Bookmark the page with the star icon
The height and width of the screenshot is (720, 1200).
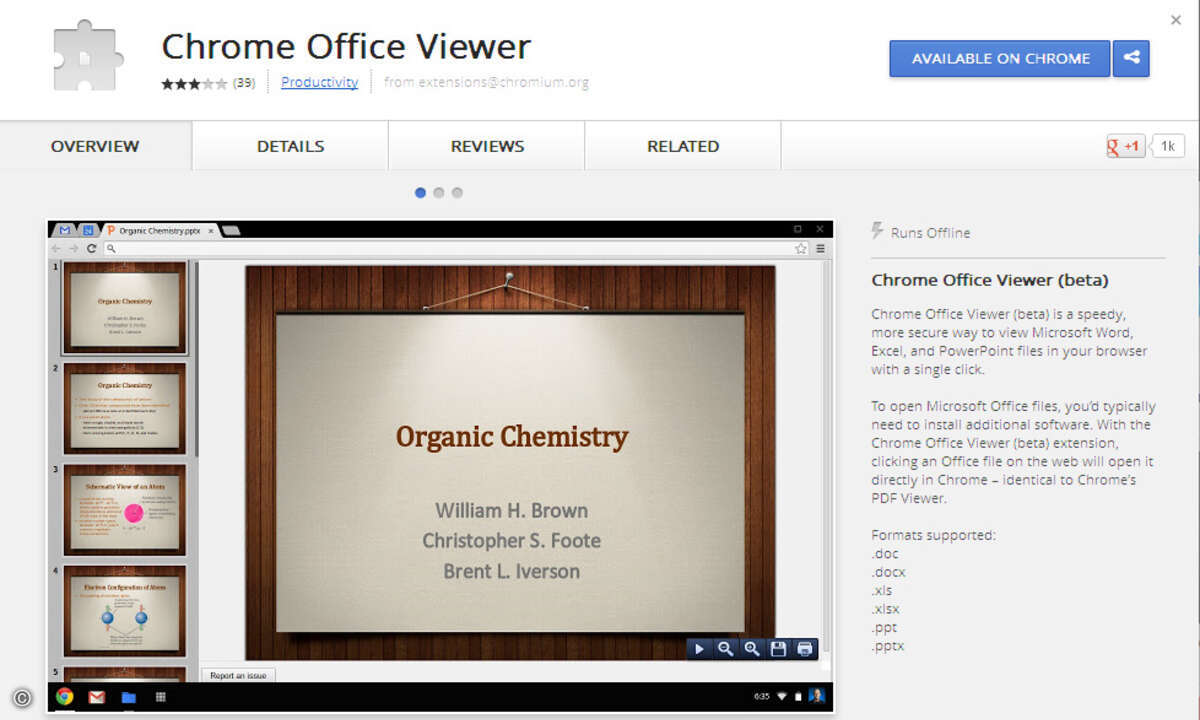click(801, 248)
